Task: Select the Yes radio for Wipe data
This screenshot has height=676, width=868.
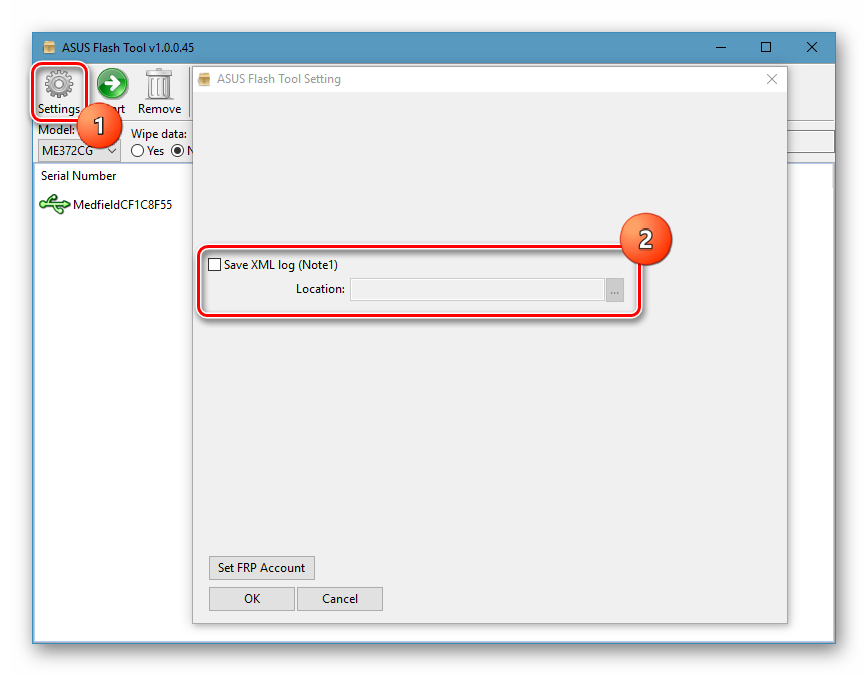Action: pyautogui.click(x=137, y=151)
